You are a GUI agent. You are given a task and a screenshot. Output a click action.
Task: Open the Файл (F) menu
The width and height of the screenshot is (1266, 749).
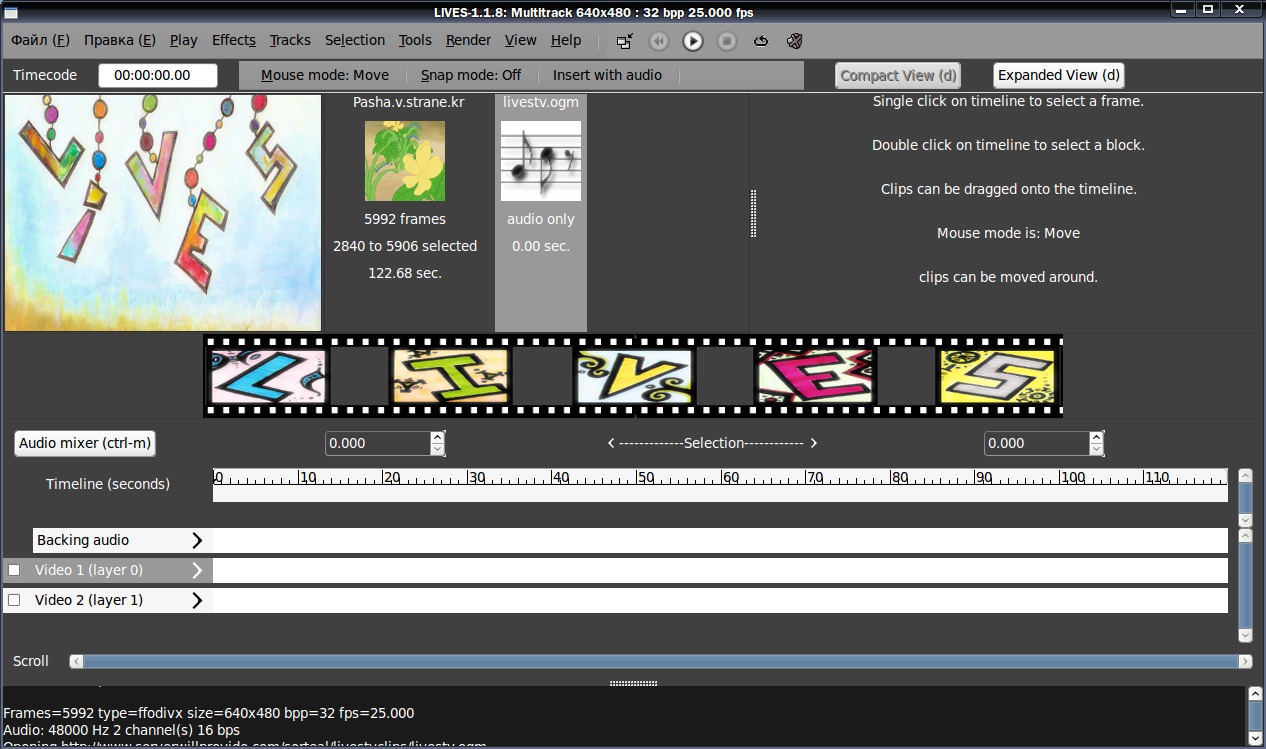point(41,40)
